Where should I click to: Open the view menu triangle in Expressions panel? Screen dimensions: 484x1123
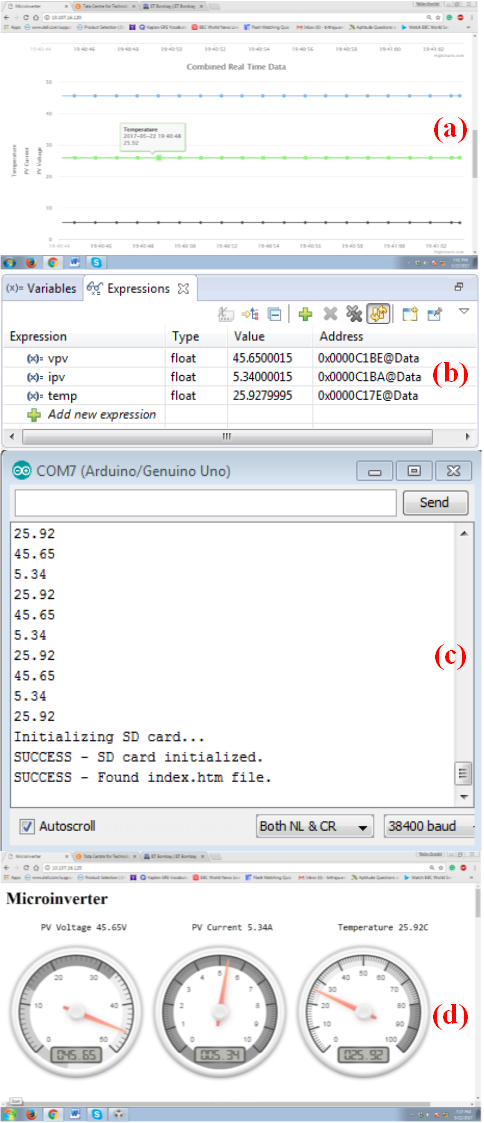coord(463,312)
